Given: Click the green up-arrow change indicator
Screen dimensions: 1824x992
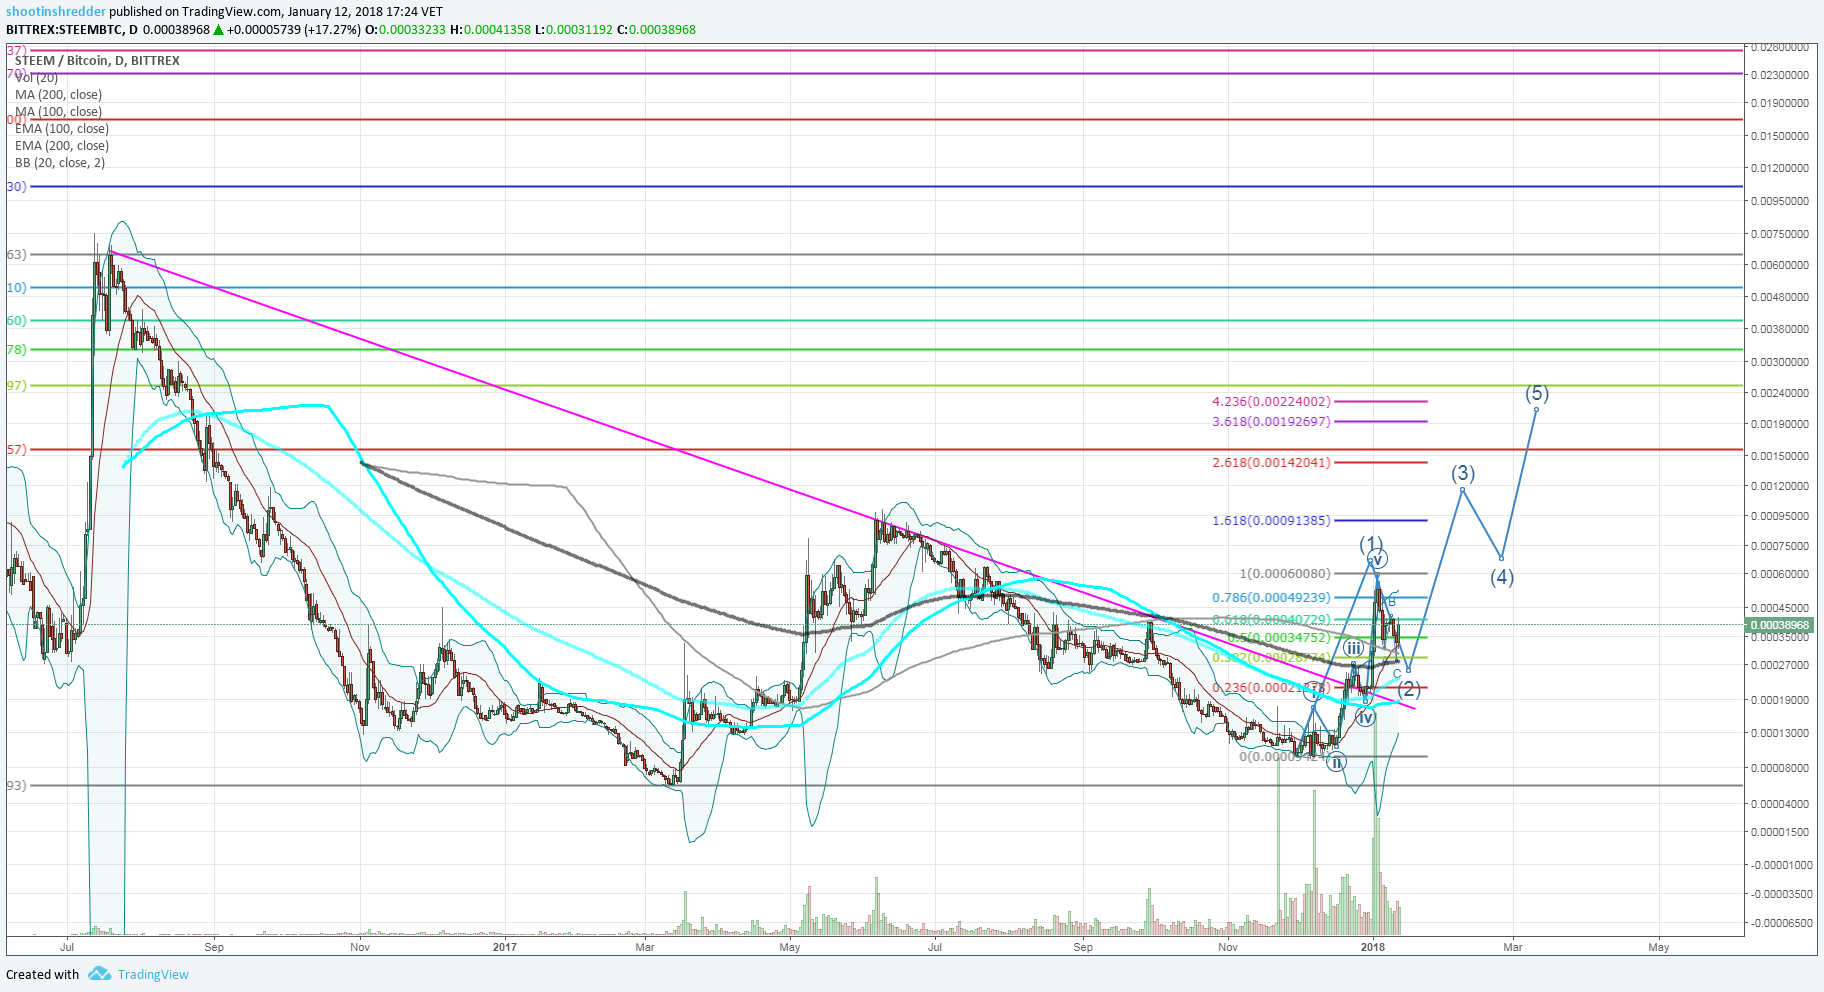Looking at the screenshot, I should pyautogui.click(x=218, y=30).
